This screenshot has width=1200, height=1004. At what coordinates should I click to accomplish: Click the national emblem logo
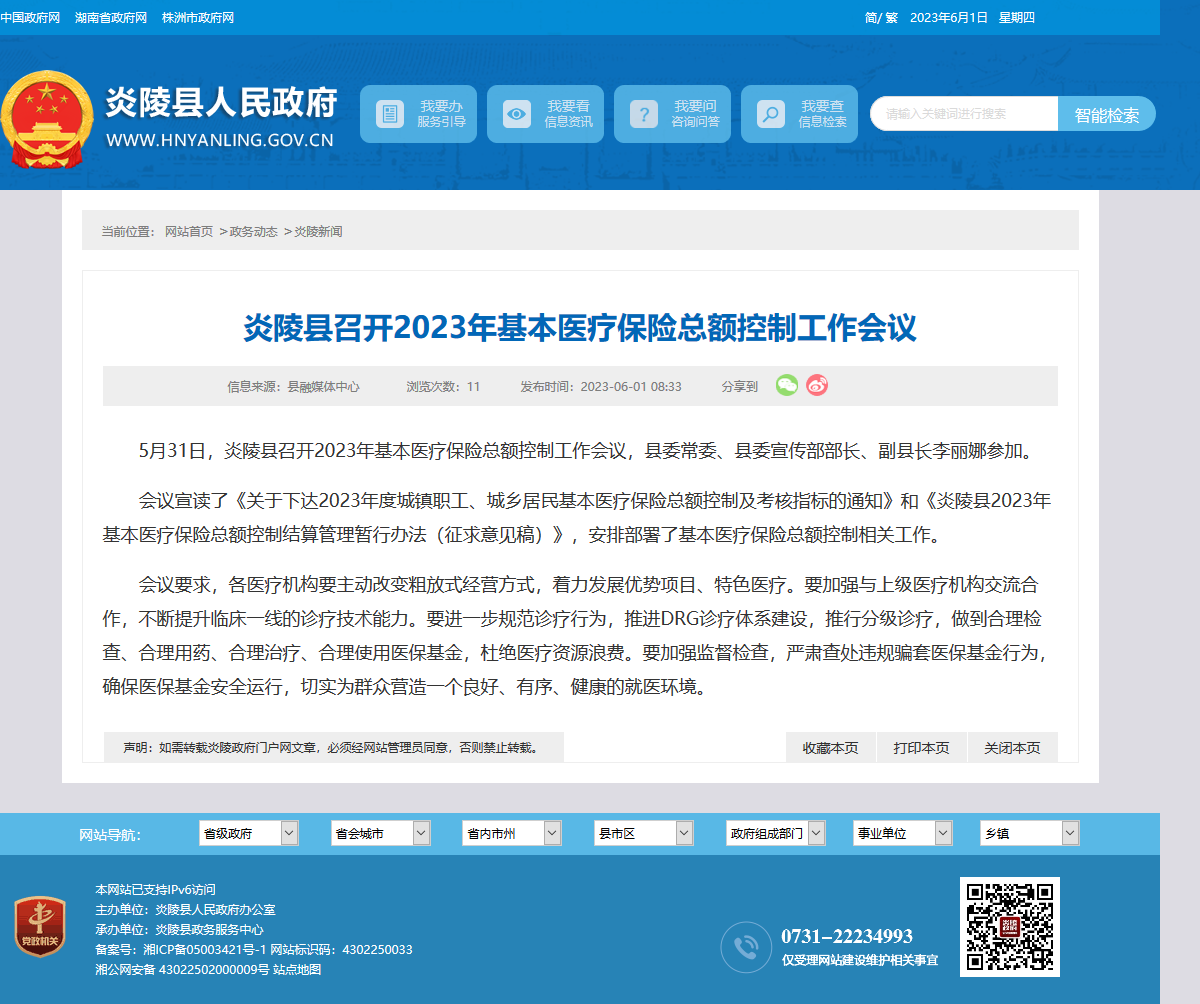click(47, 119)
